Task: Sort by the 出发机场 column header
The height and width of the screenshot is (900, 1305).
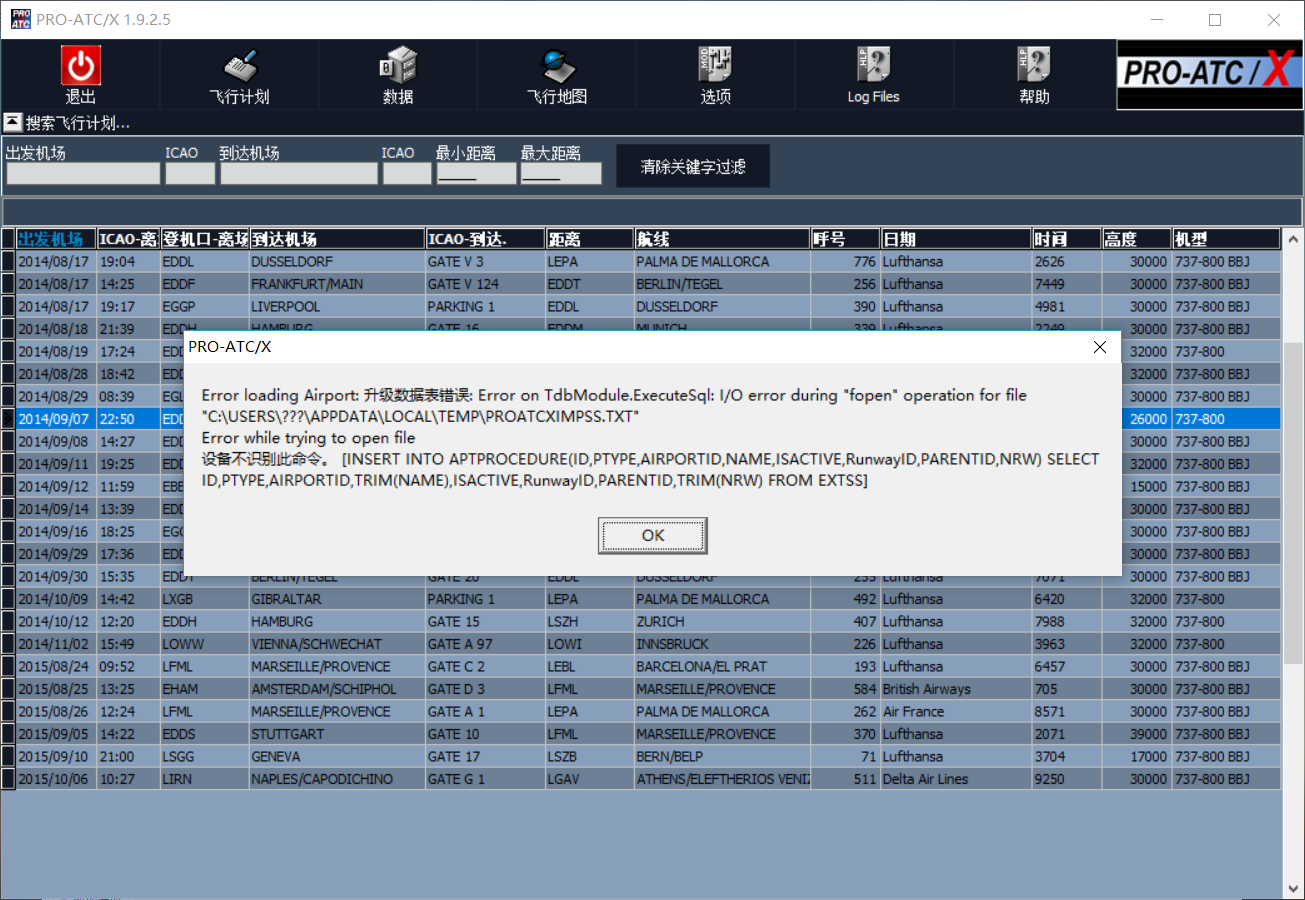Action: click(x=56, y=239)
